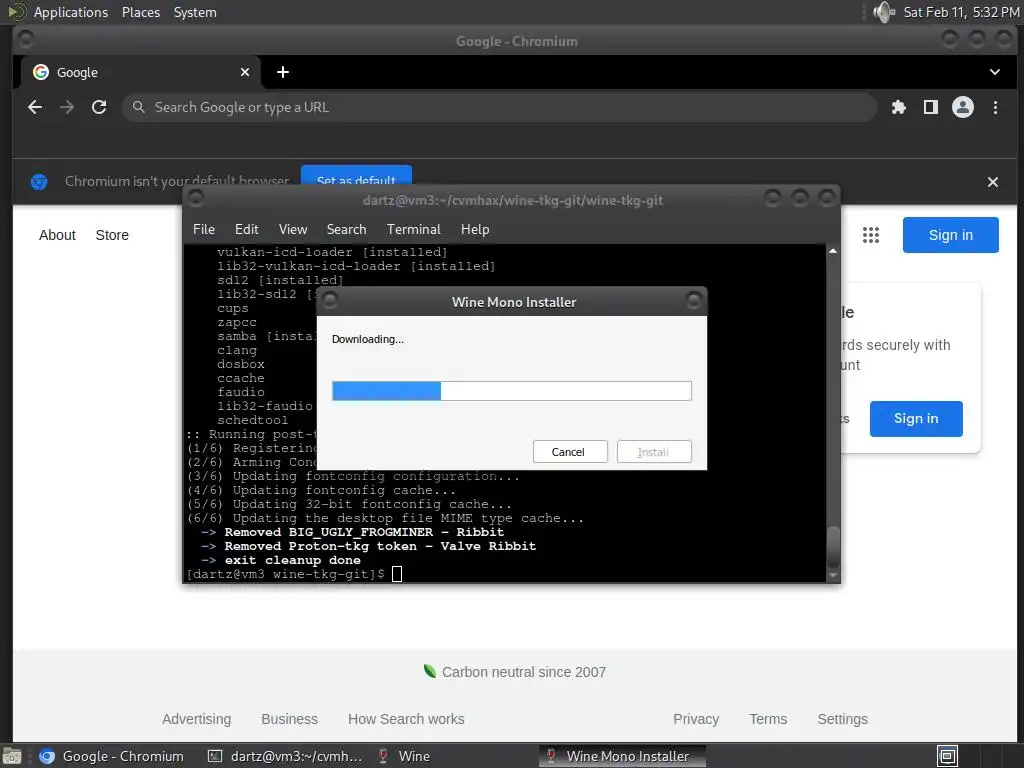1024x768 pixels.
Task: Click Set as default button
Action: click(x=356, y=178)
